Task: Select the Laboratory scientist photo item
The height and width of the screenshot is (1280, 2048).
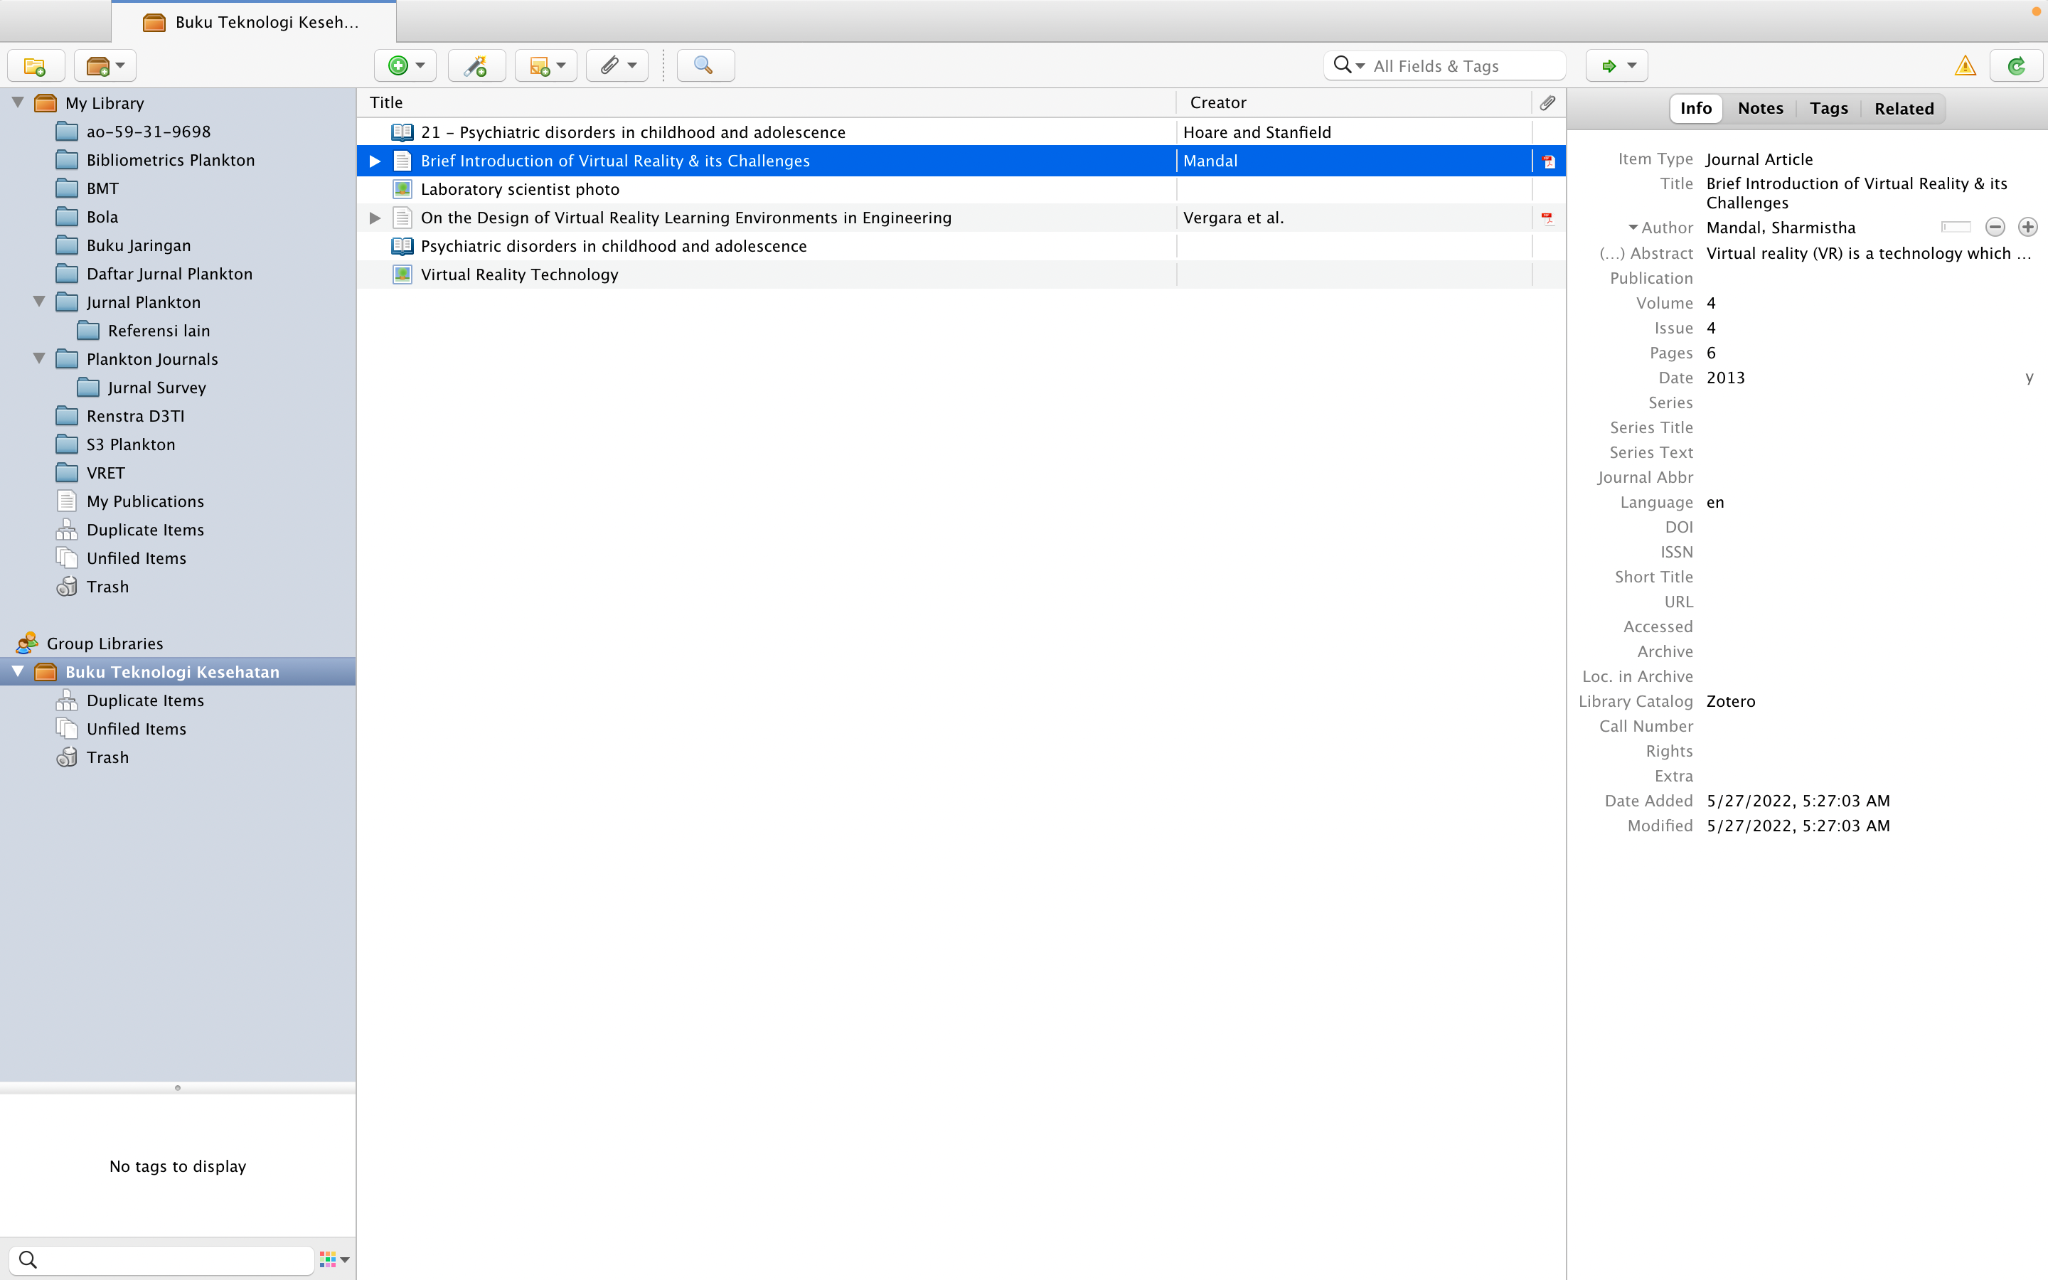Action: 961,189
